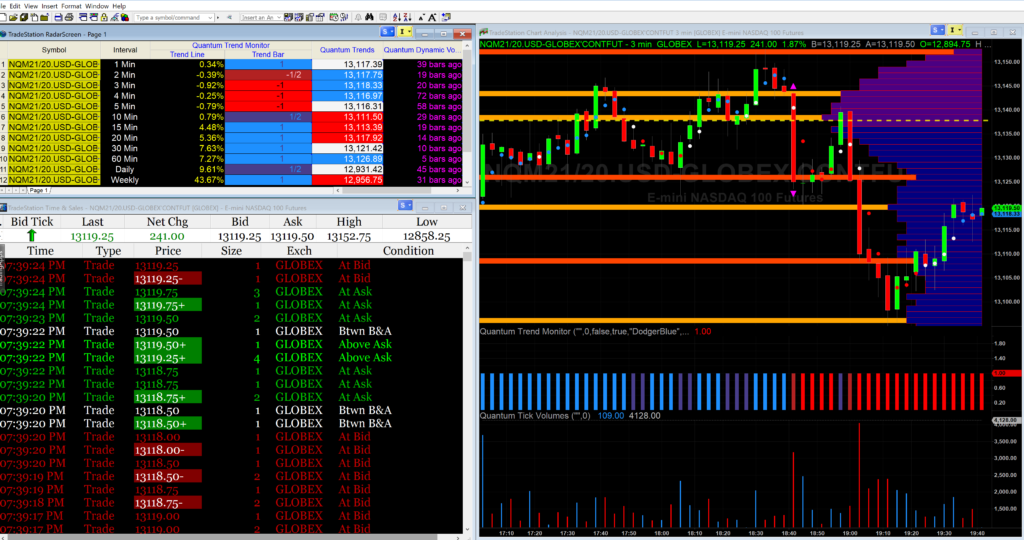Open the command box dropdown arrow
Image resolution: width=1024 pixels, height=540 pixels.
point(210,18)
